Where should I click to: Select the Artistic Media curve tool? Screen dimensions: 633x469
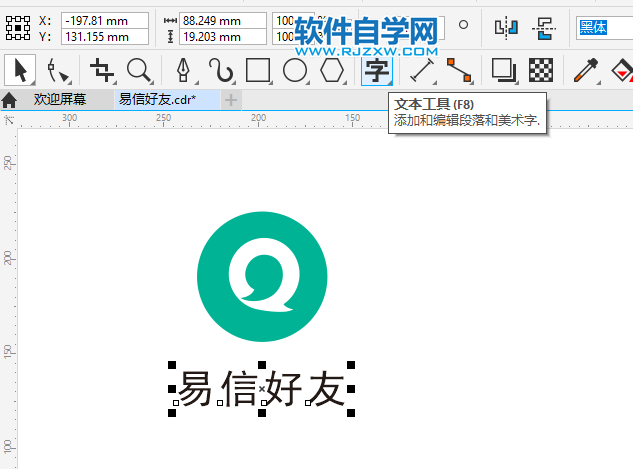[220, 70]
